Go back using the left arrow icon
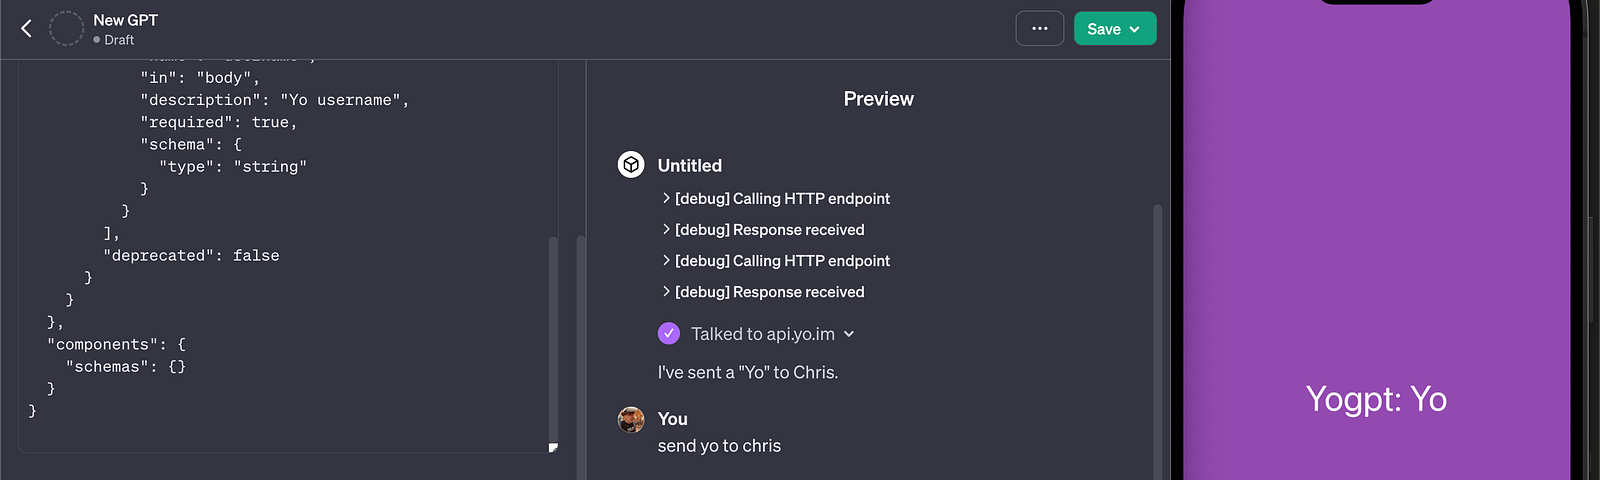The width and height of the screenshot is (1600, 480). [x=27, y=29]
